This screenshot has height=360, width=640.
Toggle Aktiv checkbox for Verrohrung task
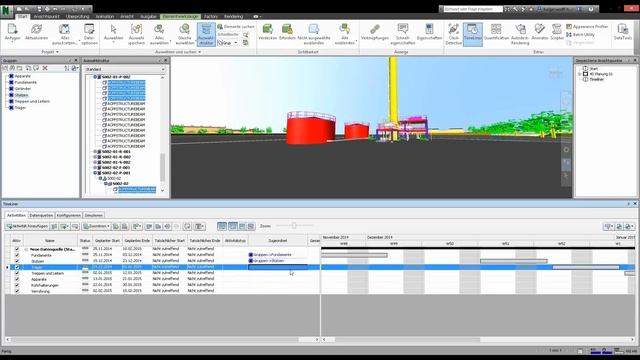coord(17,291)
